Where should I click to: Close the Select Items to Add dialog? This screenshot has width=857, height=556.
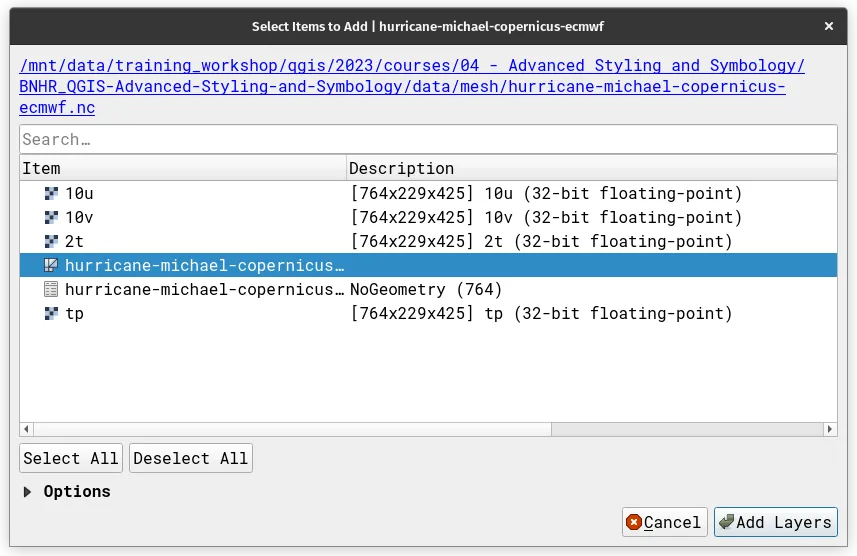point(829,26)
